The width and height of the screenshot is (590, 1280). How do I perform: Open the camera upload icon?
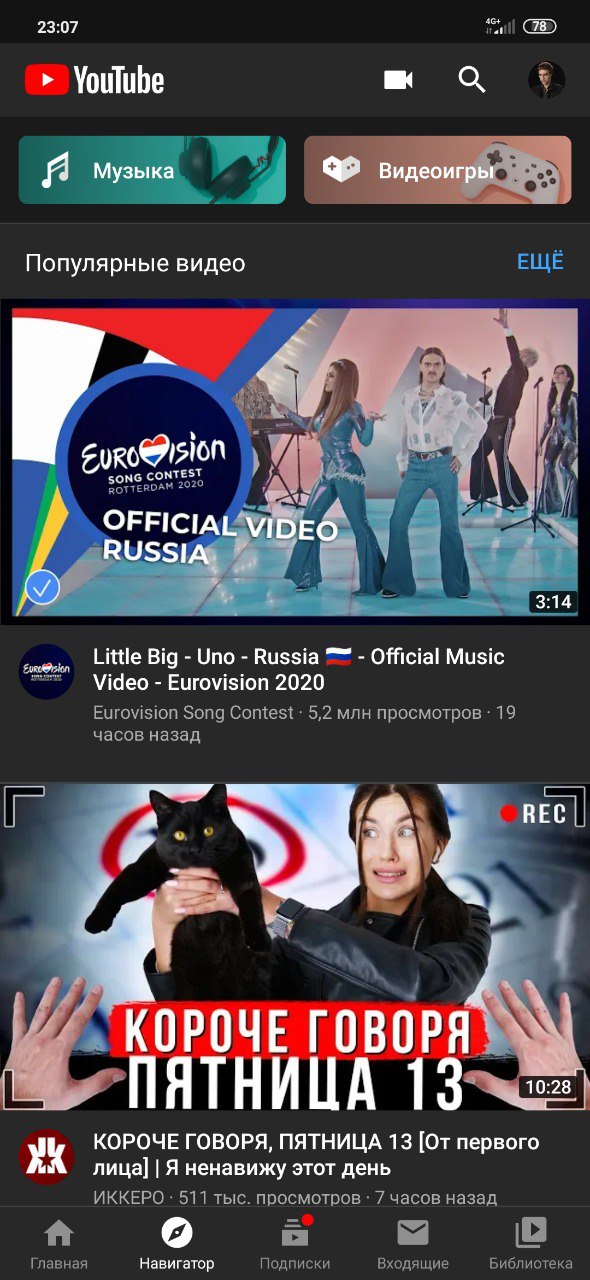[x=398, y=80]
